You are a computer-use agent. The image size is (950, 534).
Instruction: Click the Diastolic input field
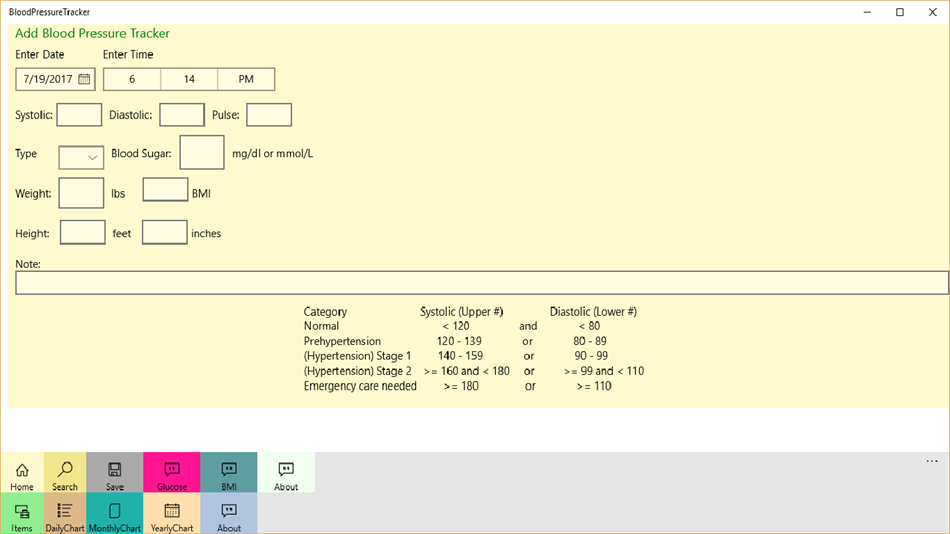(182, 115)
